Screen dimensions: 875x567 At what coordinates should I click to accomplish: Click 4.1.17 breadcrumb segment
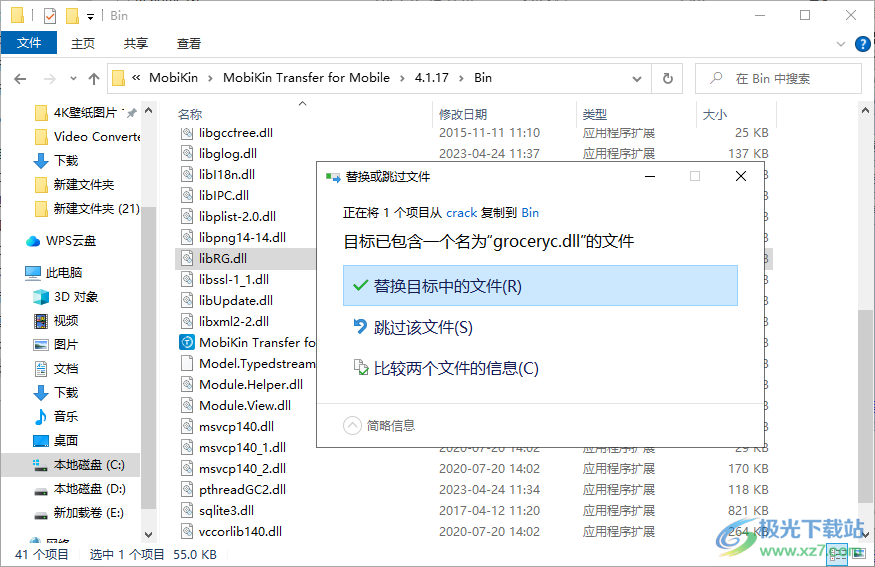[431, 78]
